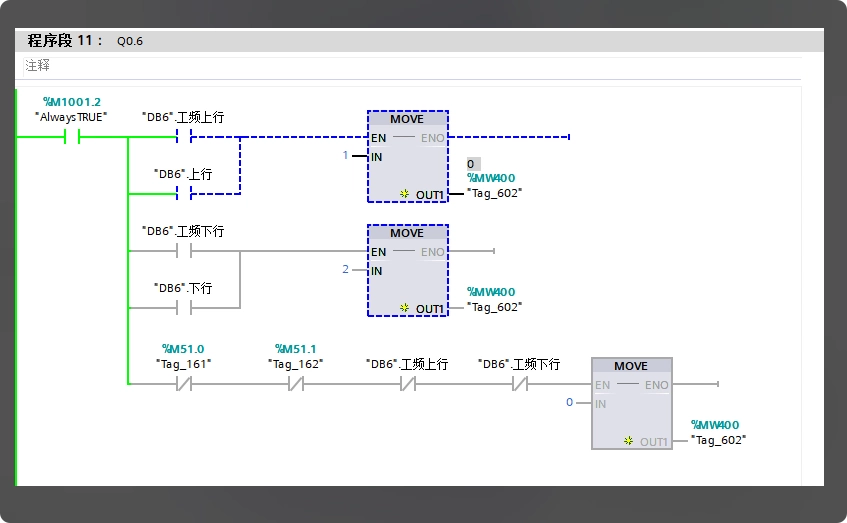Click the yellow star icon on first MOVE OUT1

click(x=405, y=193)
